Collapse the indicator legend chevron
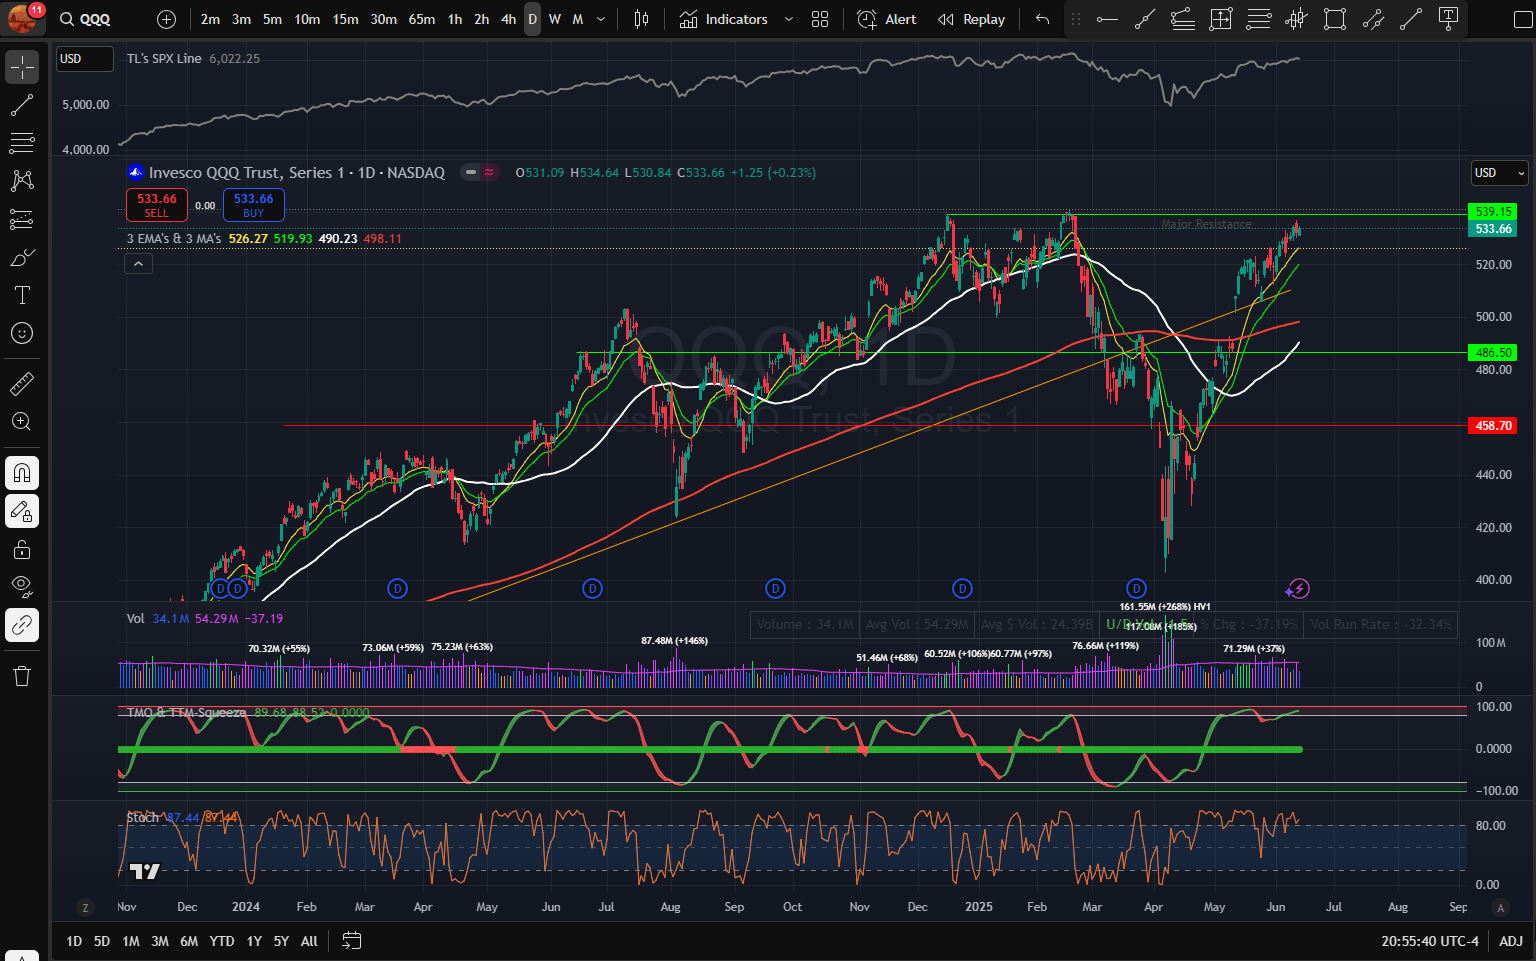 coord(138,264)
